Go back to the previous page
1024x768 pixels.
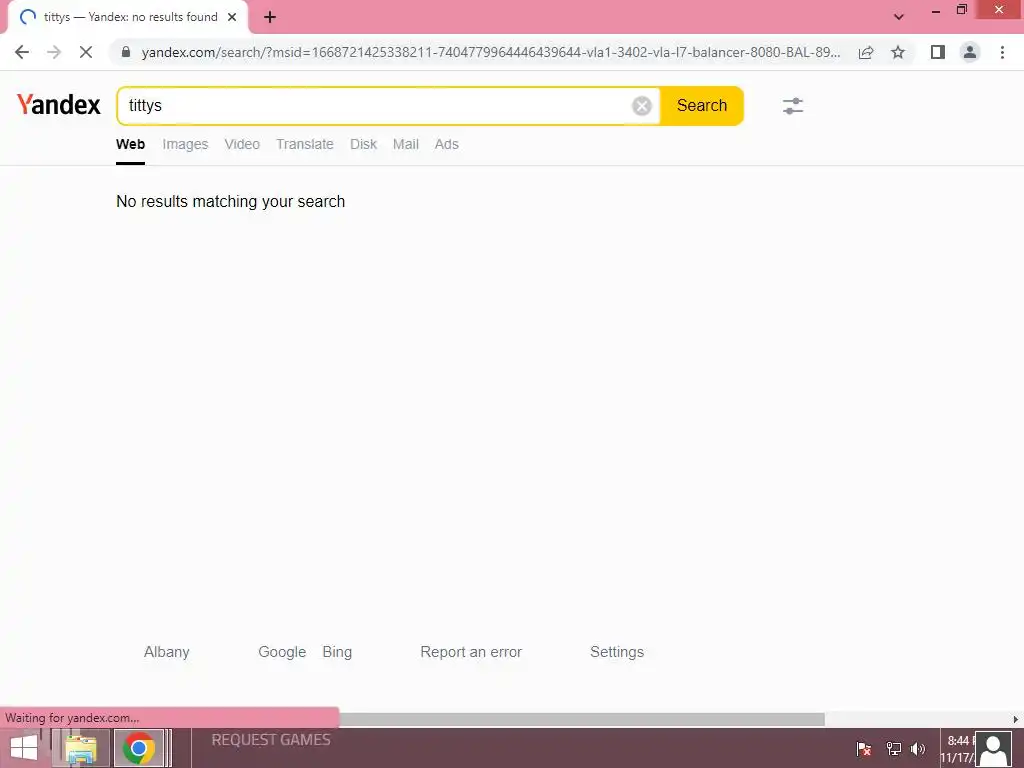[x=22, y=52]
